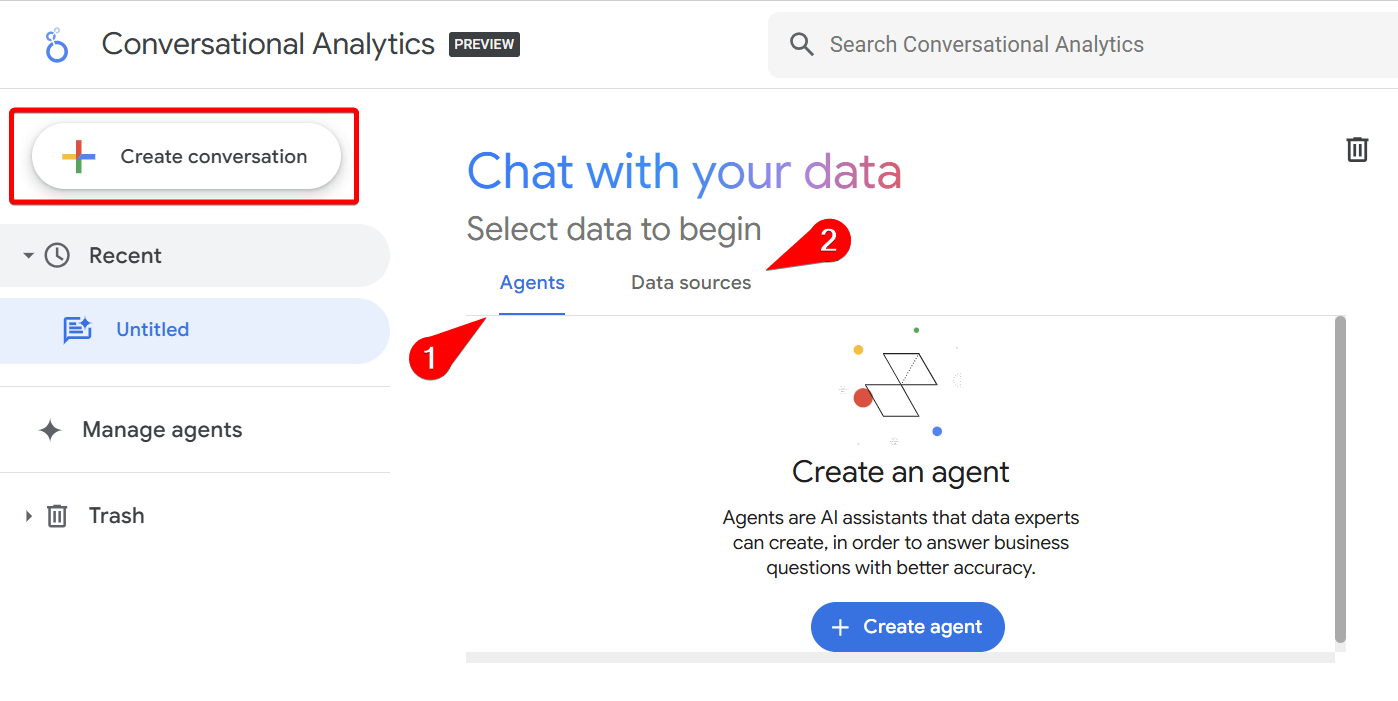This screenshot has height=701, width=1398.
Task: Click the vertical scrollbar of agents panel
Action: pos(1340,480)
